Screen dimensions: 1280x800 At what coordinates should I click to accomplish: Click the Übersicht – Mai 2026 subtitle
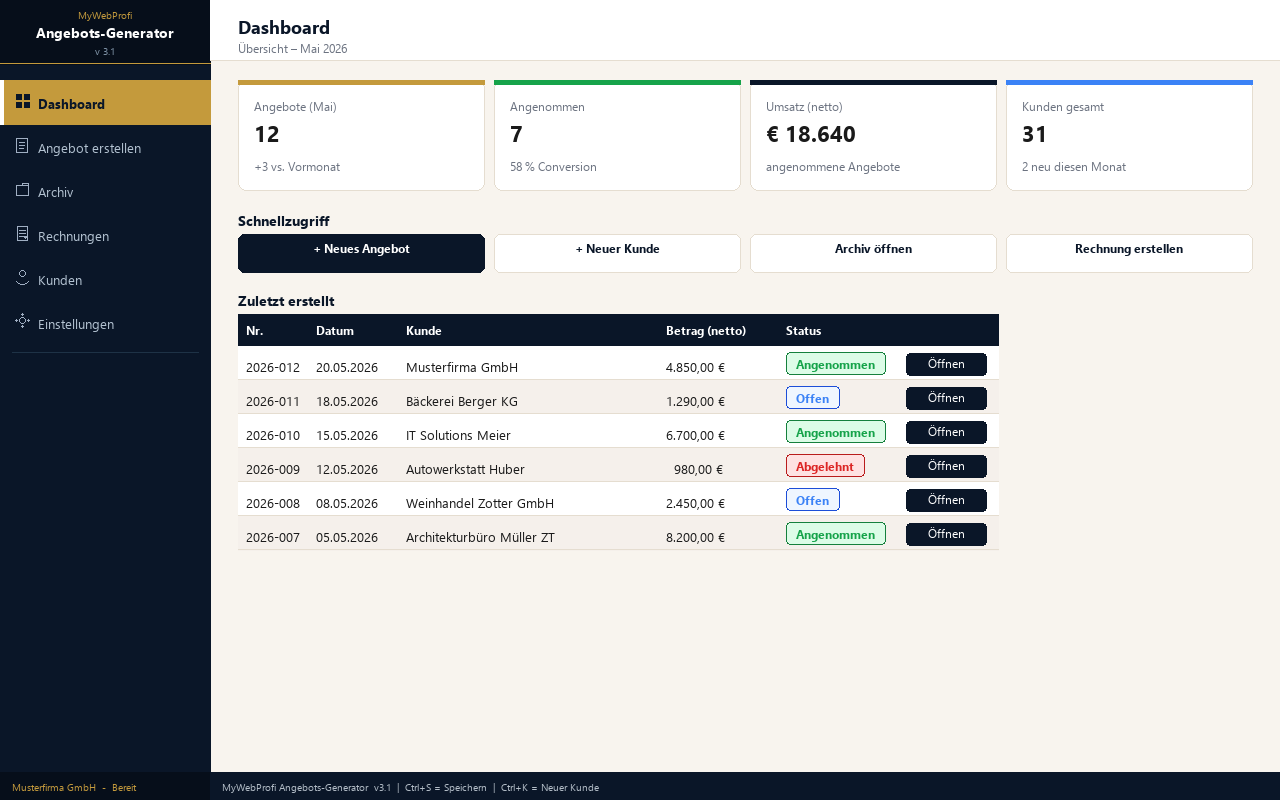[x=293, y=48]
